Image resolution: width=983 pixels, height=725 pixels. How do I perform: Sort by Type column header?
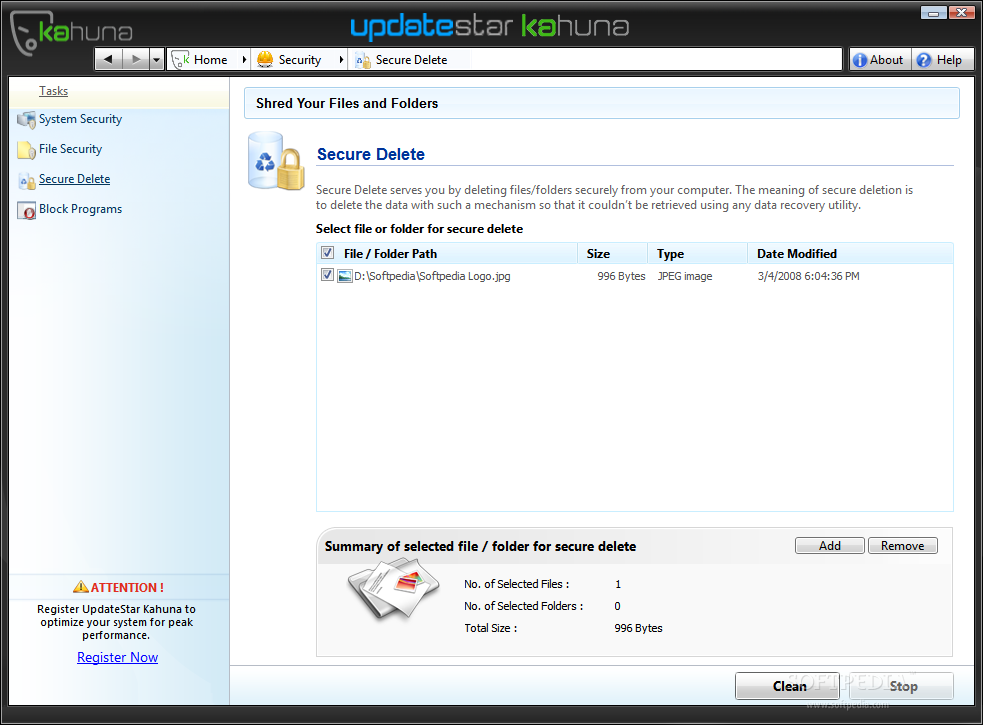click(697, 253)
